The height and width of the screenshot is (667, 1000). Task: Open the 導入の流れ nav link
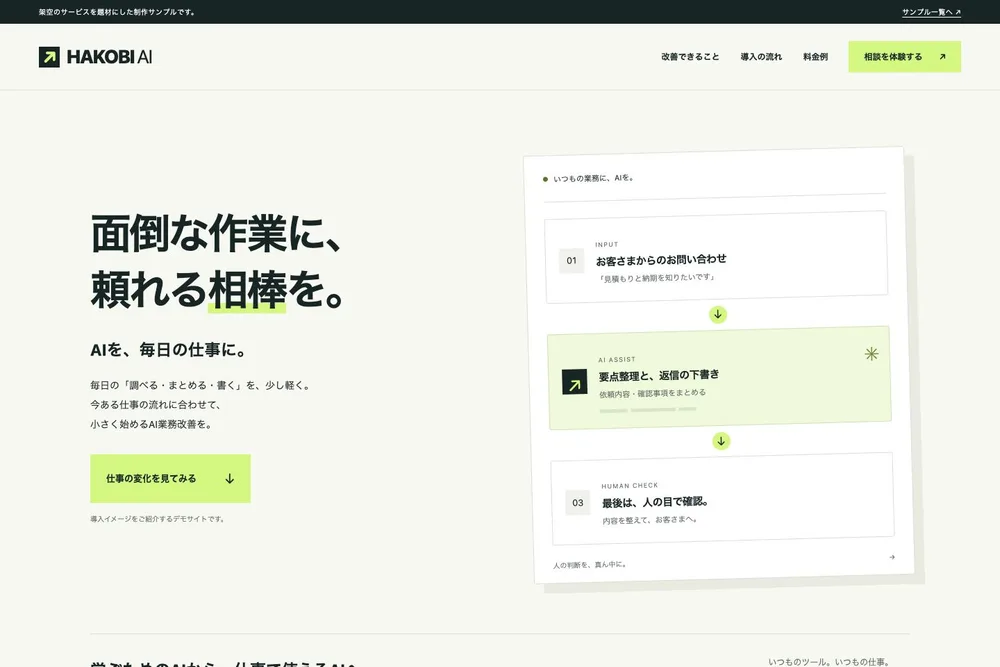(761, 57)
